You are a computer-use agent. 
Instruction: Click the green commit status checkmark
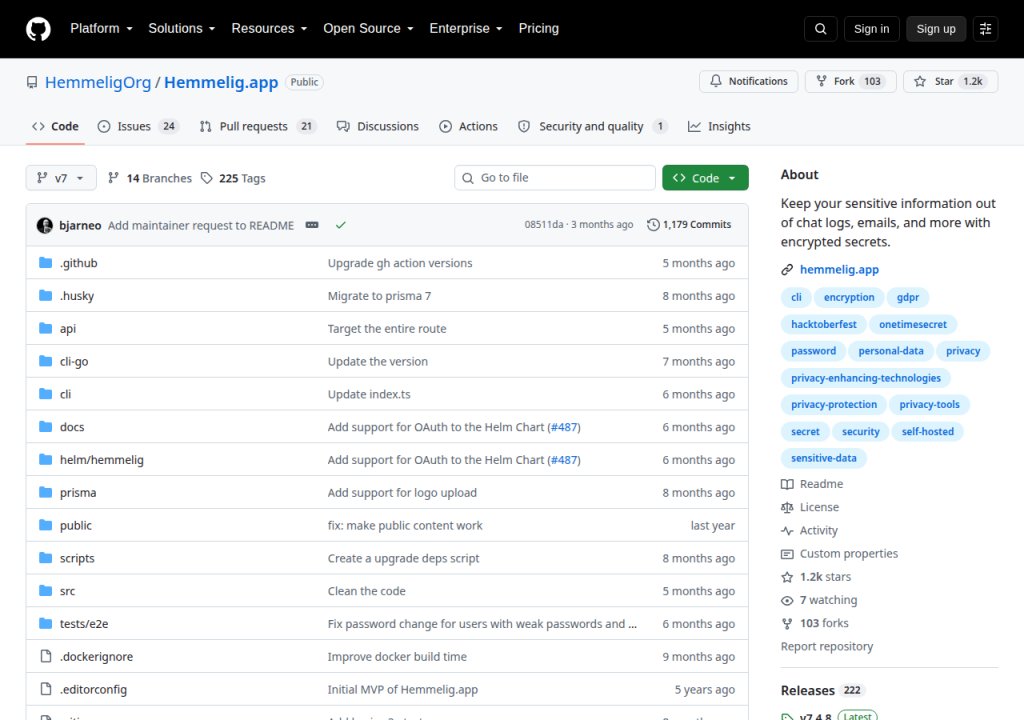tap(340, 225)
